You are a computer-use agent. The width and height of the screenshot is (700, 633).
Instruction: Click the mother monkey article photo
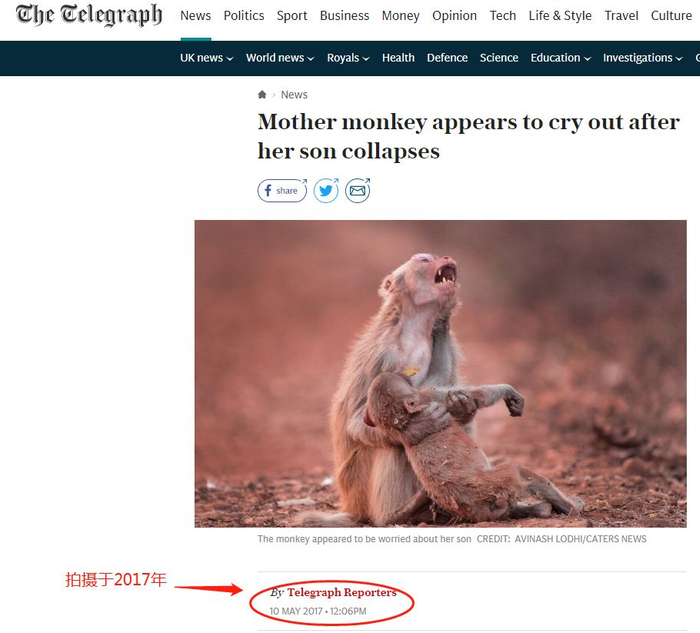coord(440,374)
